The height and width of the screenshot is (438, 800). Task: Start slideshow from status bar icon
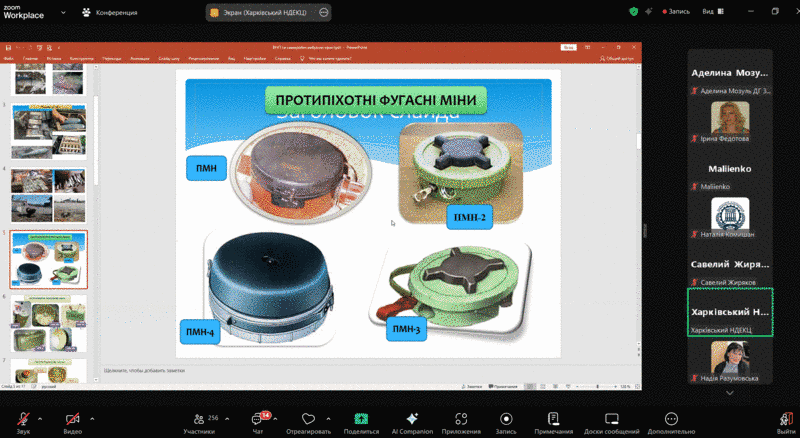[568, 386]
